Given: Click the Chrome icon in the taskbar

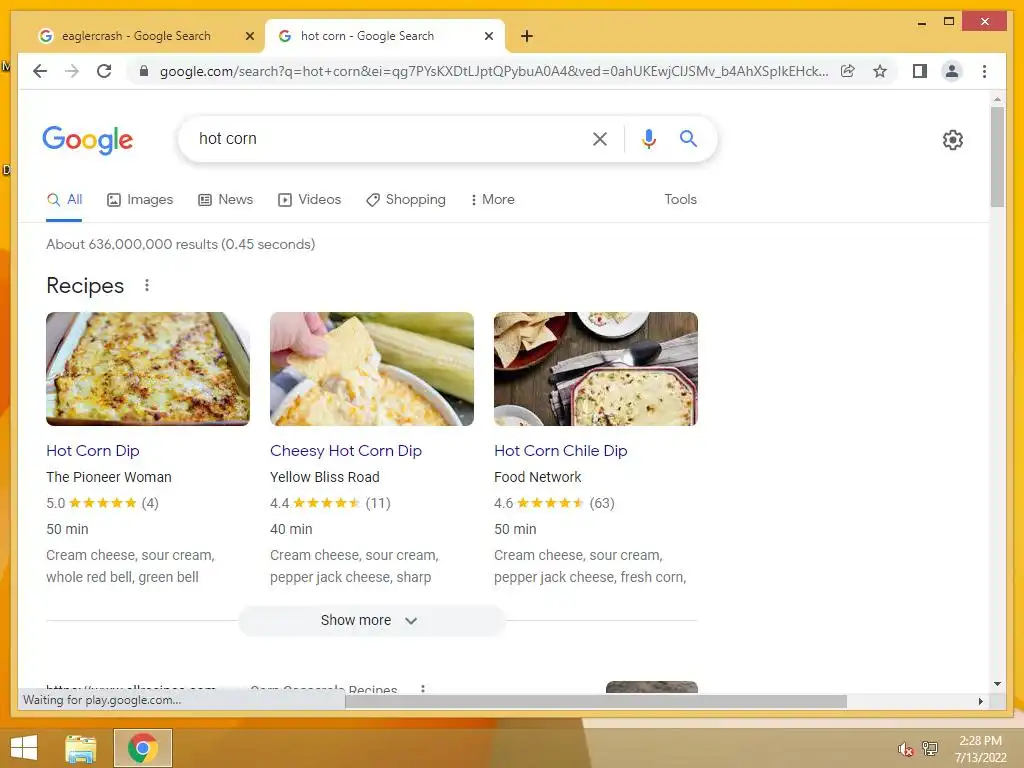Looking at the screenshot, I should [143, 748].
